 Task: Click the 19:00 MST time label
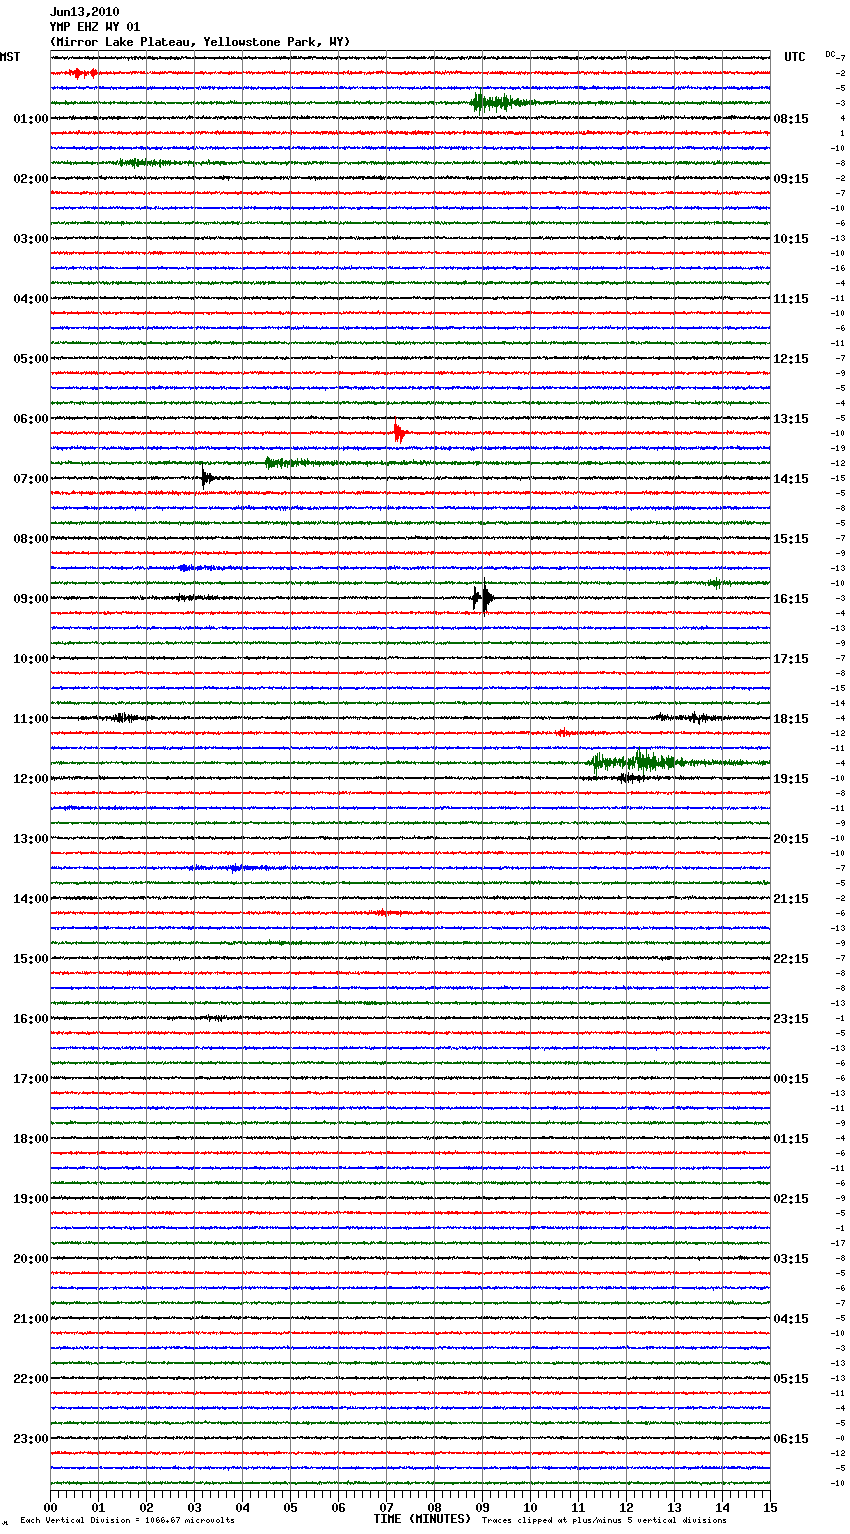point(31,1199)
